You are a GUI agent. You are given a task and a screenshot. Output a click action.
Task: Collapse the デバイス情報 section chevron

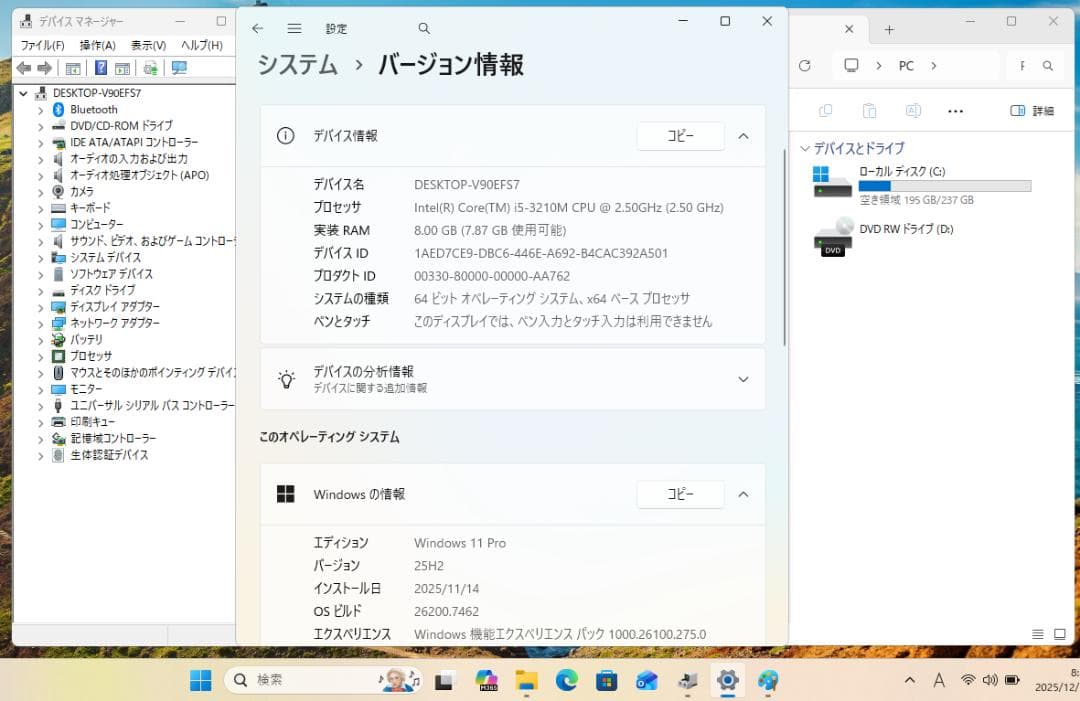pyautogui.click(x=743, y=136)
